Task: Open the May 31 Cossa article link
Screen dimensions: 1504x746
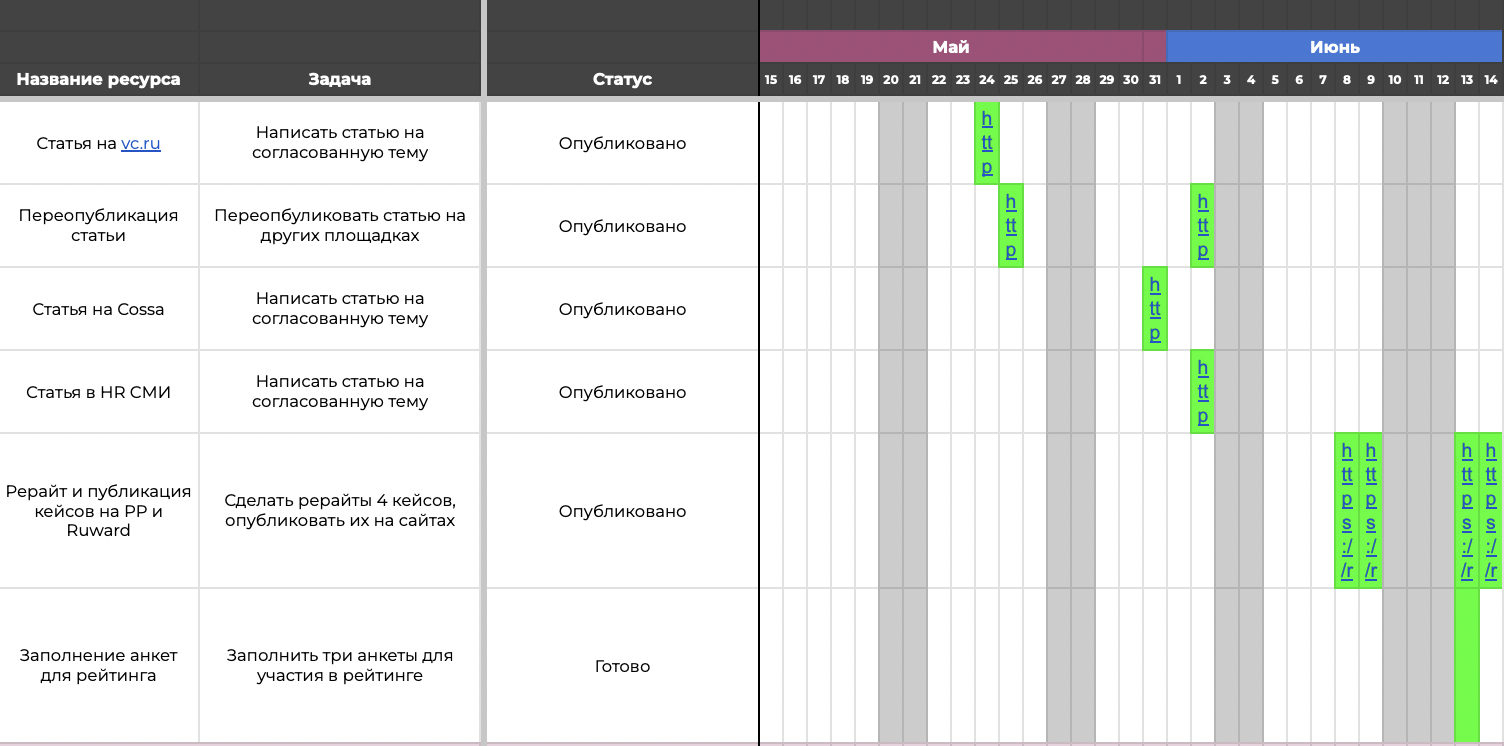Action: point(1155,309)
